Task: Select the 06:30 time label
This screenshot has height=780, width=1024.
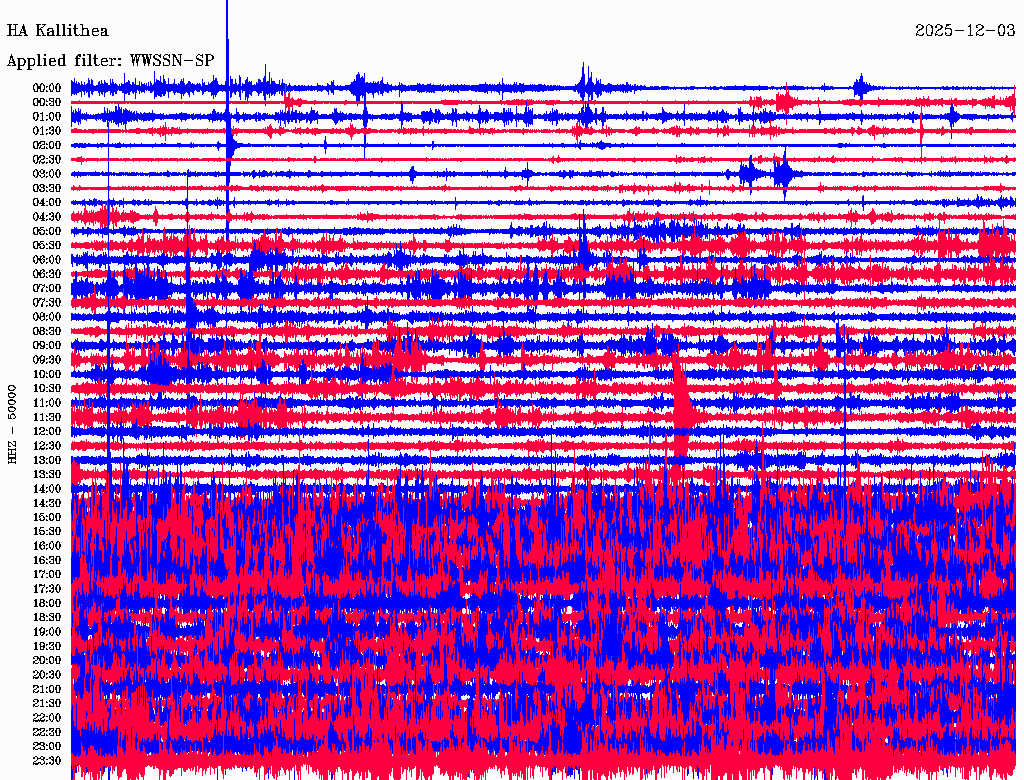Action: coord(47,274)
